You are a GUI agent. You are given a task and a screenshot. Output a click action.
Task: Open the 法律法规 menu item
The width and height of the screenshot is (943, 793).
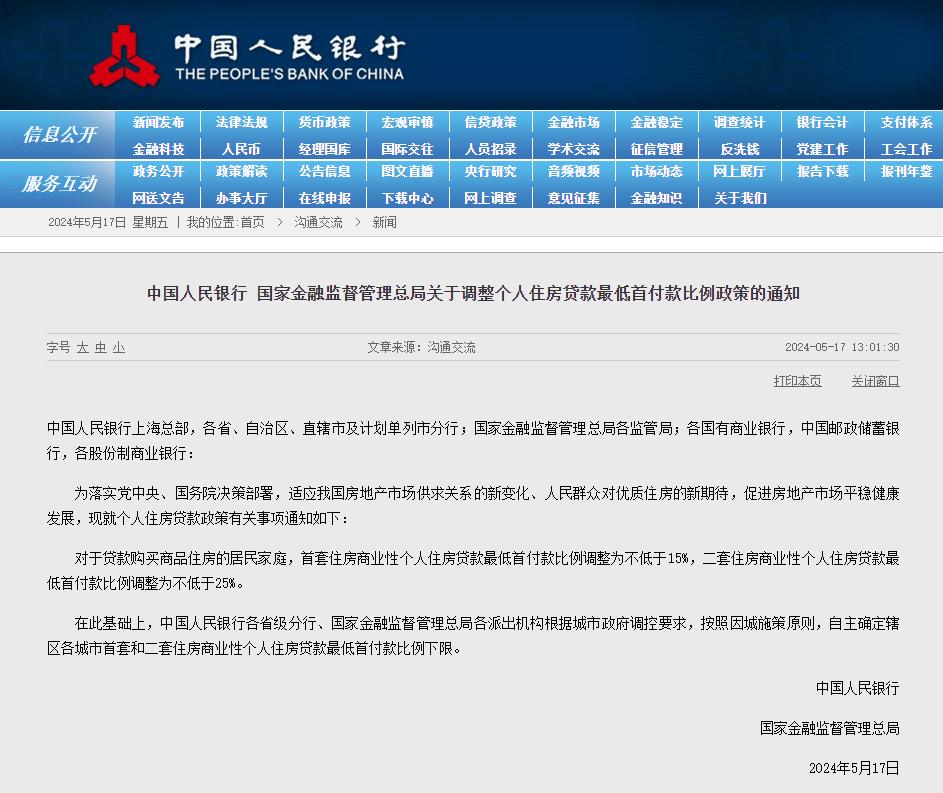(x=241, y=122)
